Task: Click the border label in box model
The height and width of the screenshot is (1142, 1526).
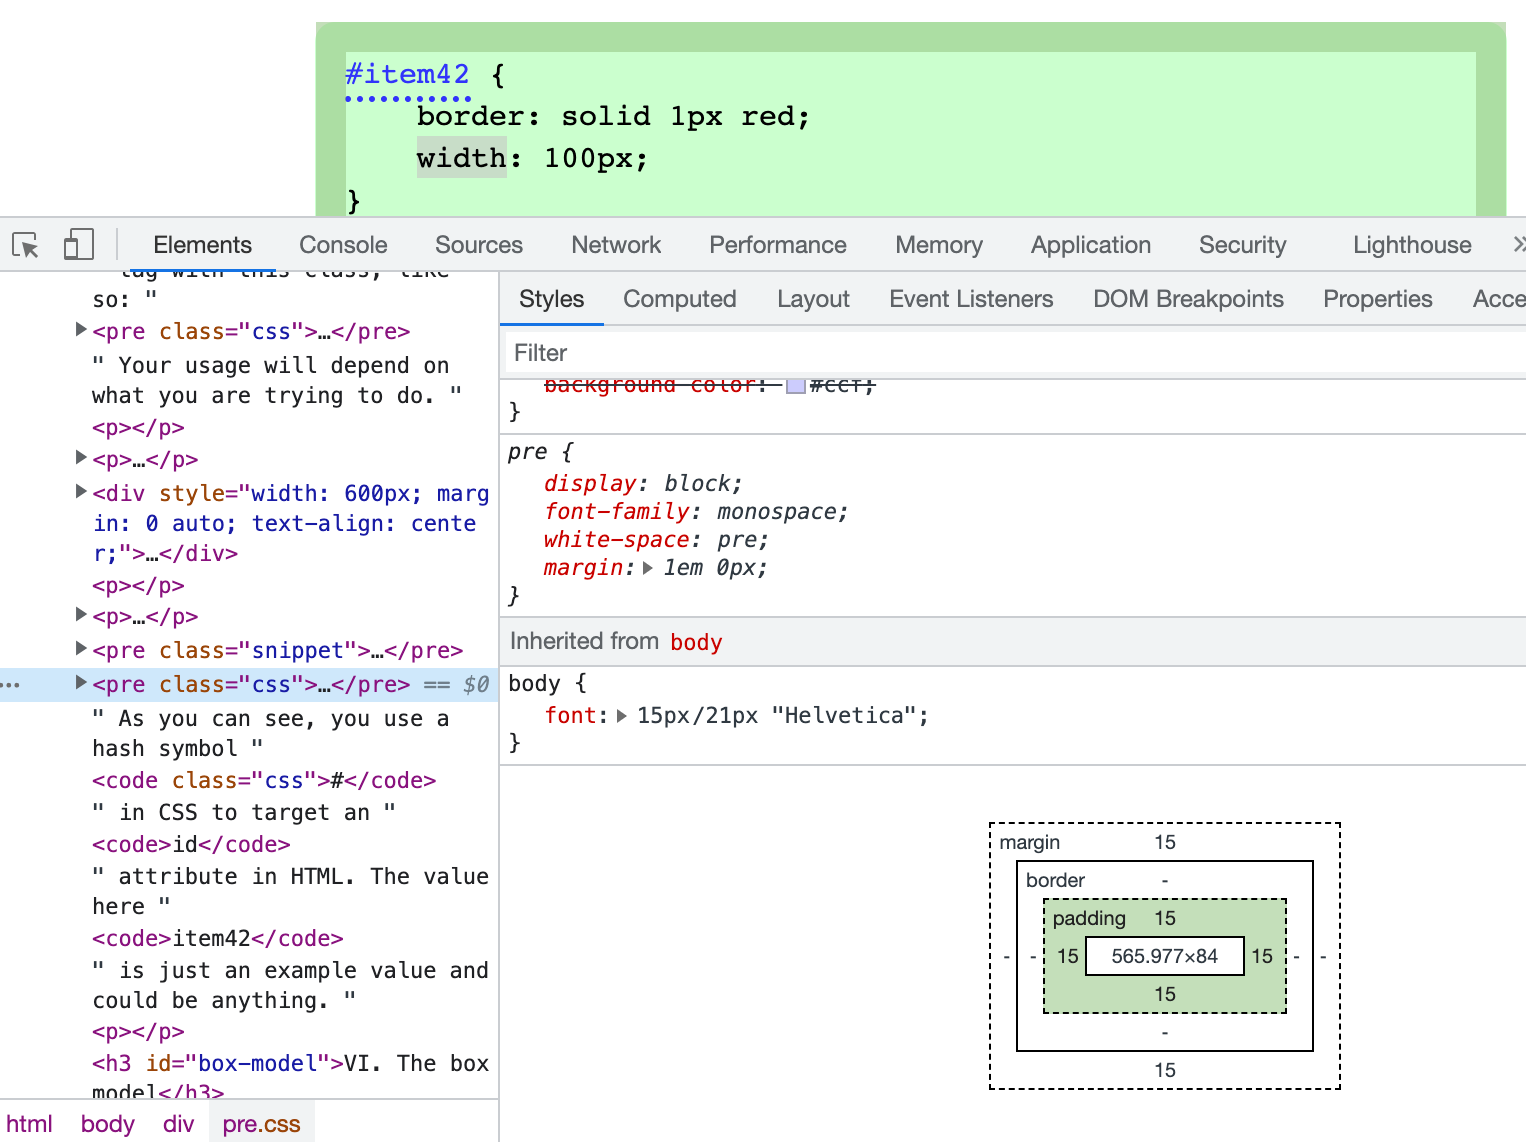Action: tap(1055, 880)
